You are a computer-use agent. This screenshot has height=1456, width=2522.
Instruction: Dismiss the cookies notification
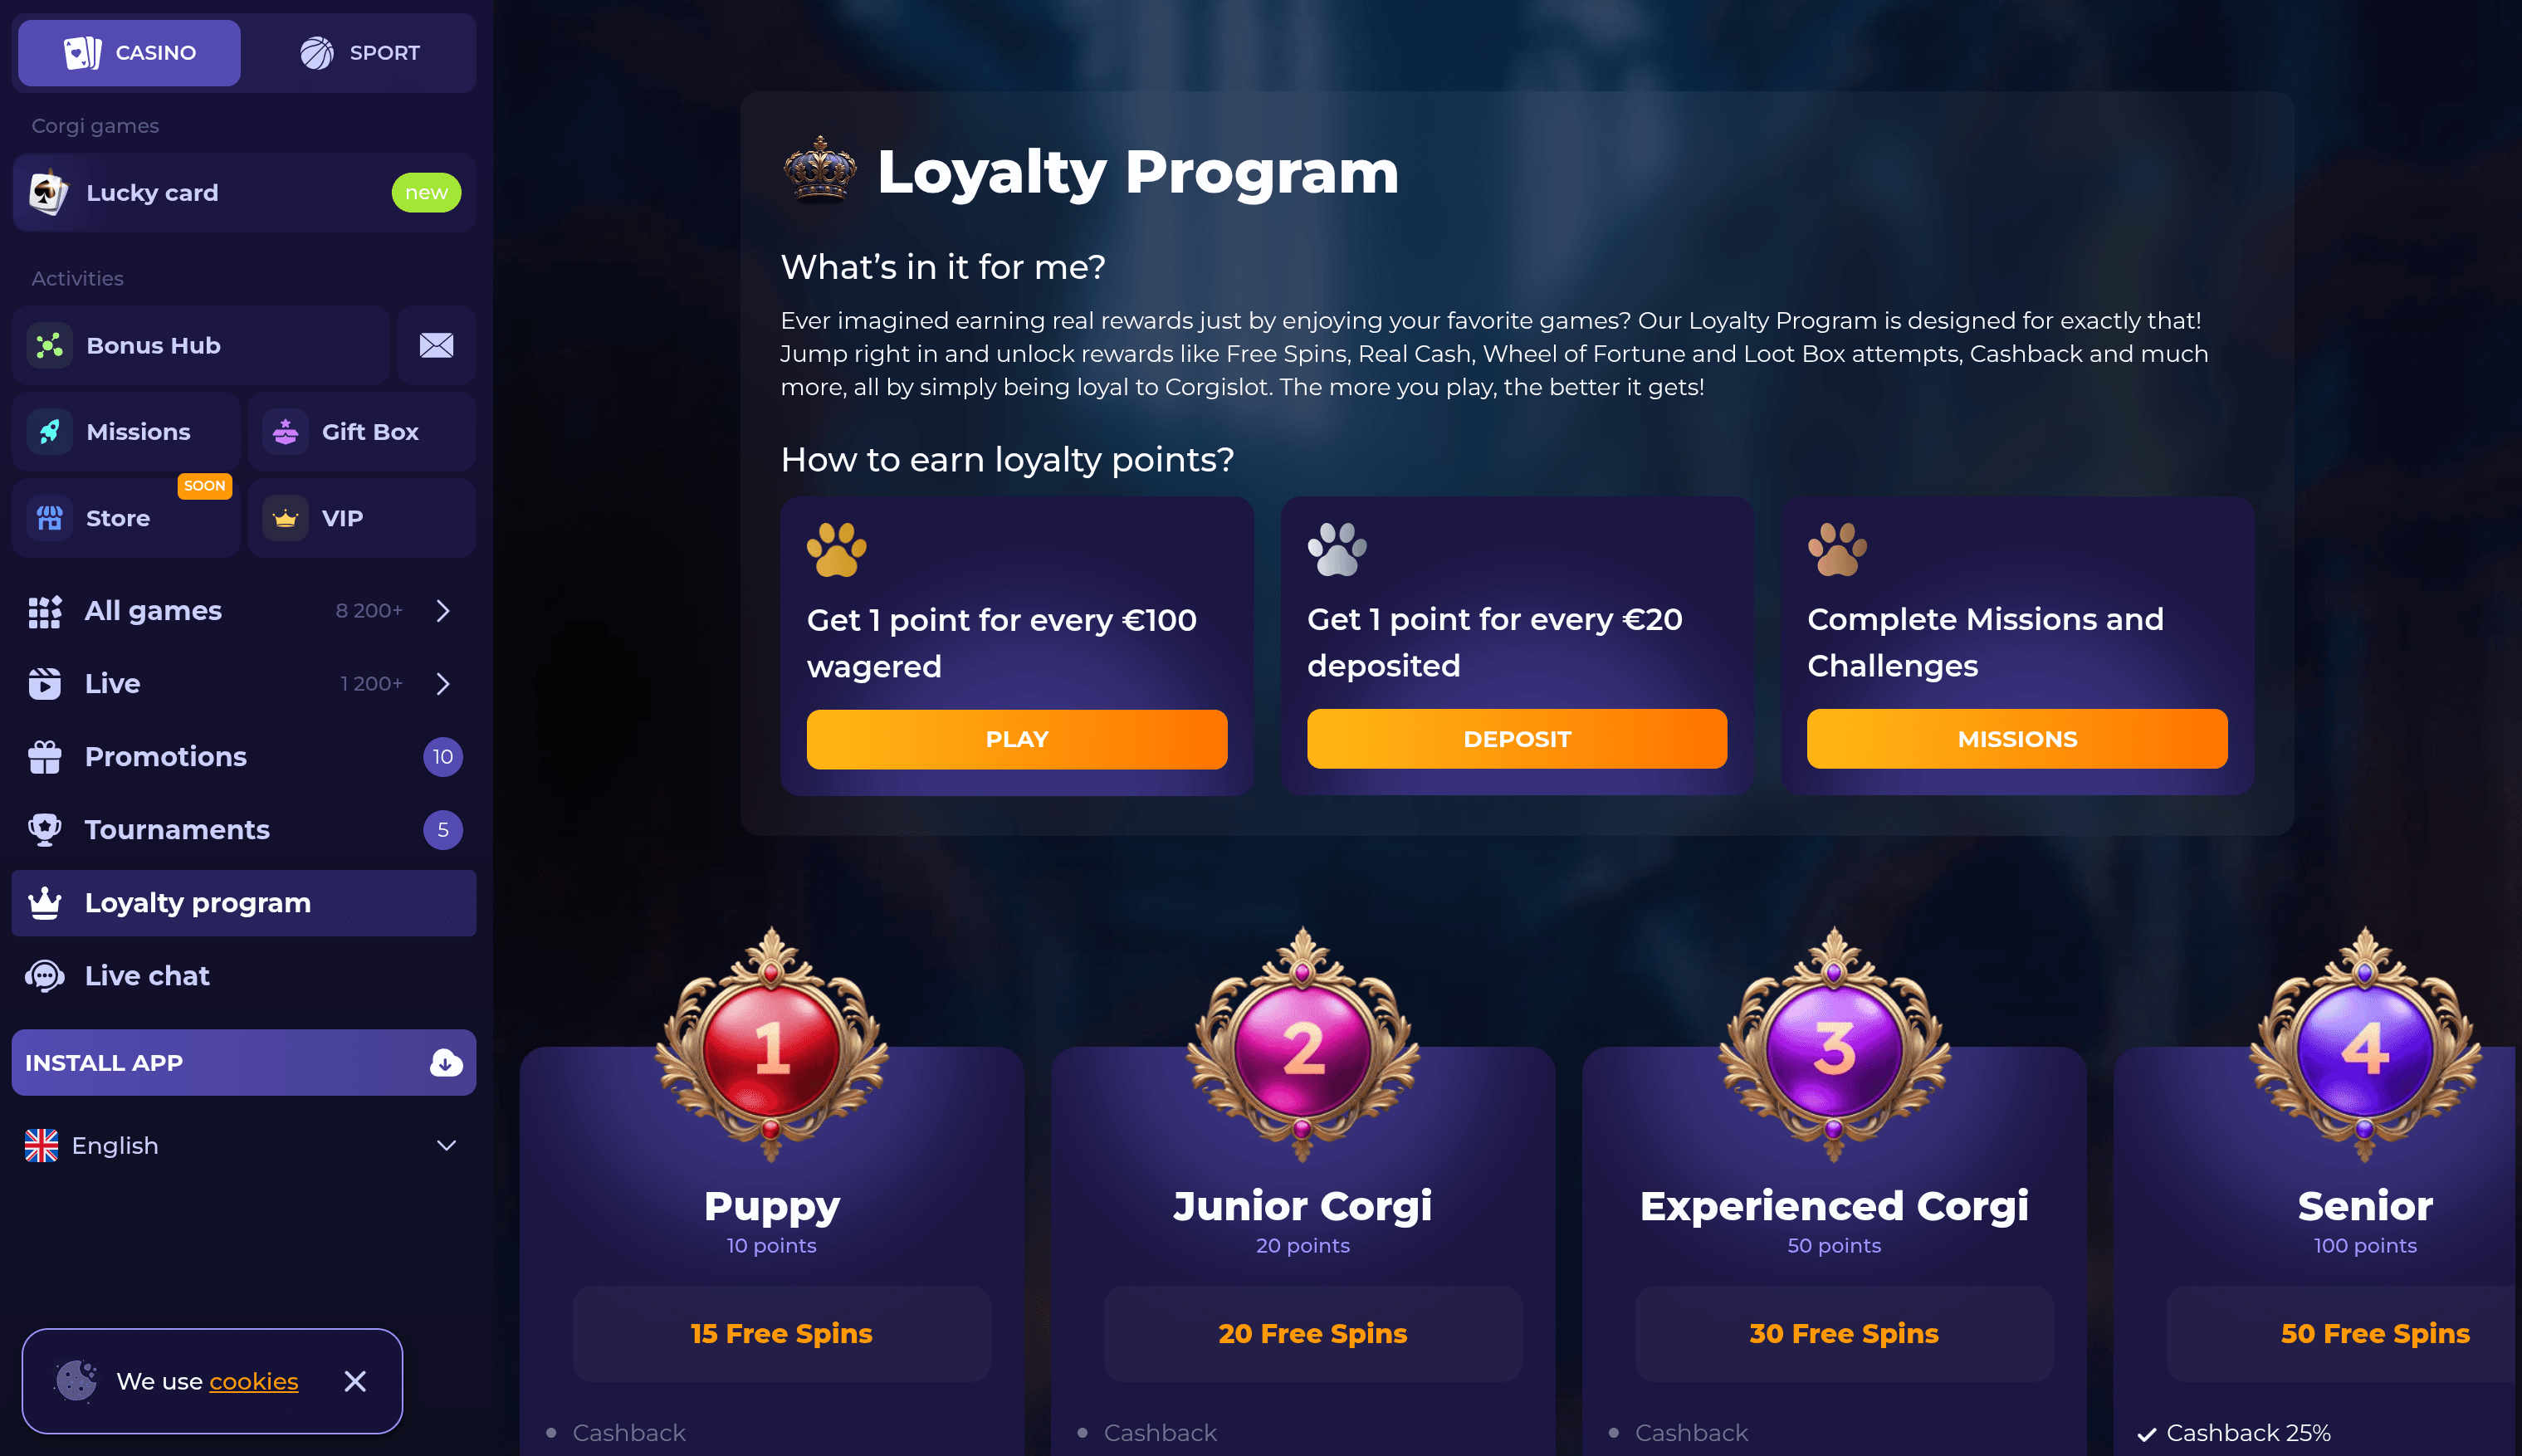tap(355, 1381)
